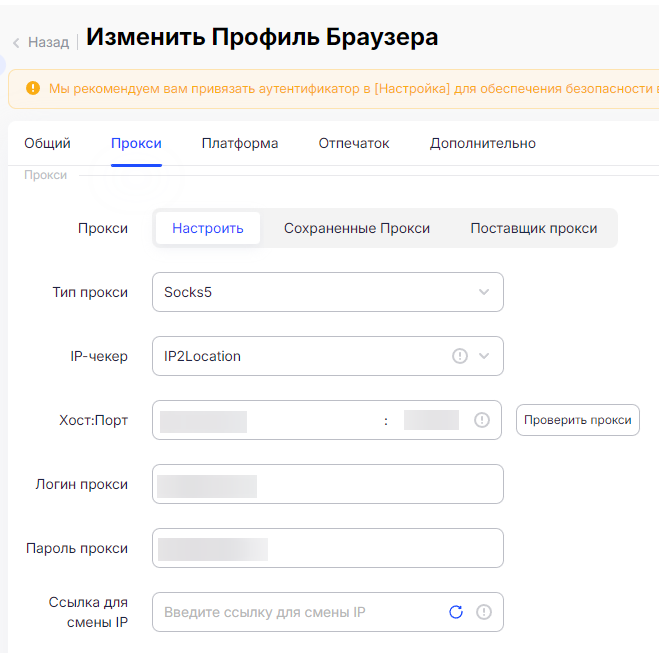Viewport: 659px width, 653px height.
Task: Select the Прокси tab
Action: [136, 143]
